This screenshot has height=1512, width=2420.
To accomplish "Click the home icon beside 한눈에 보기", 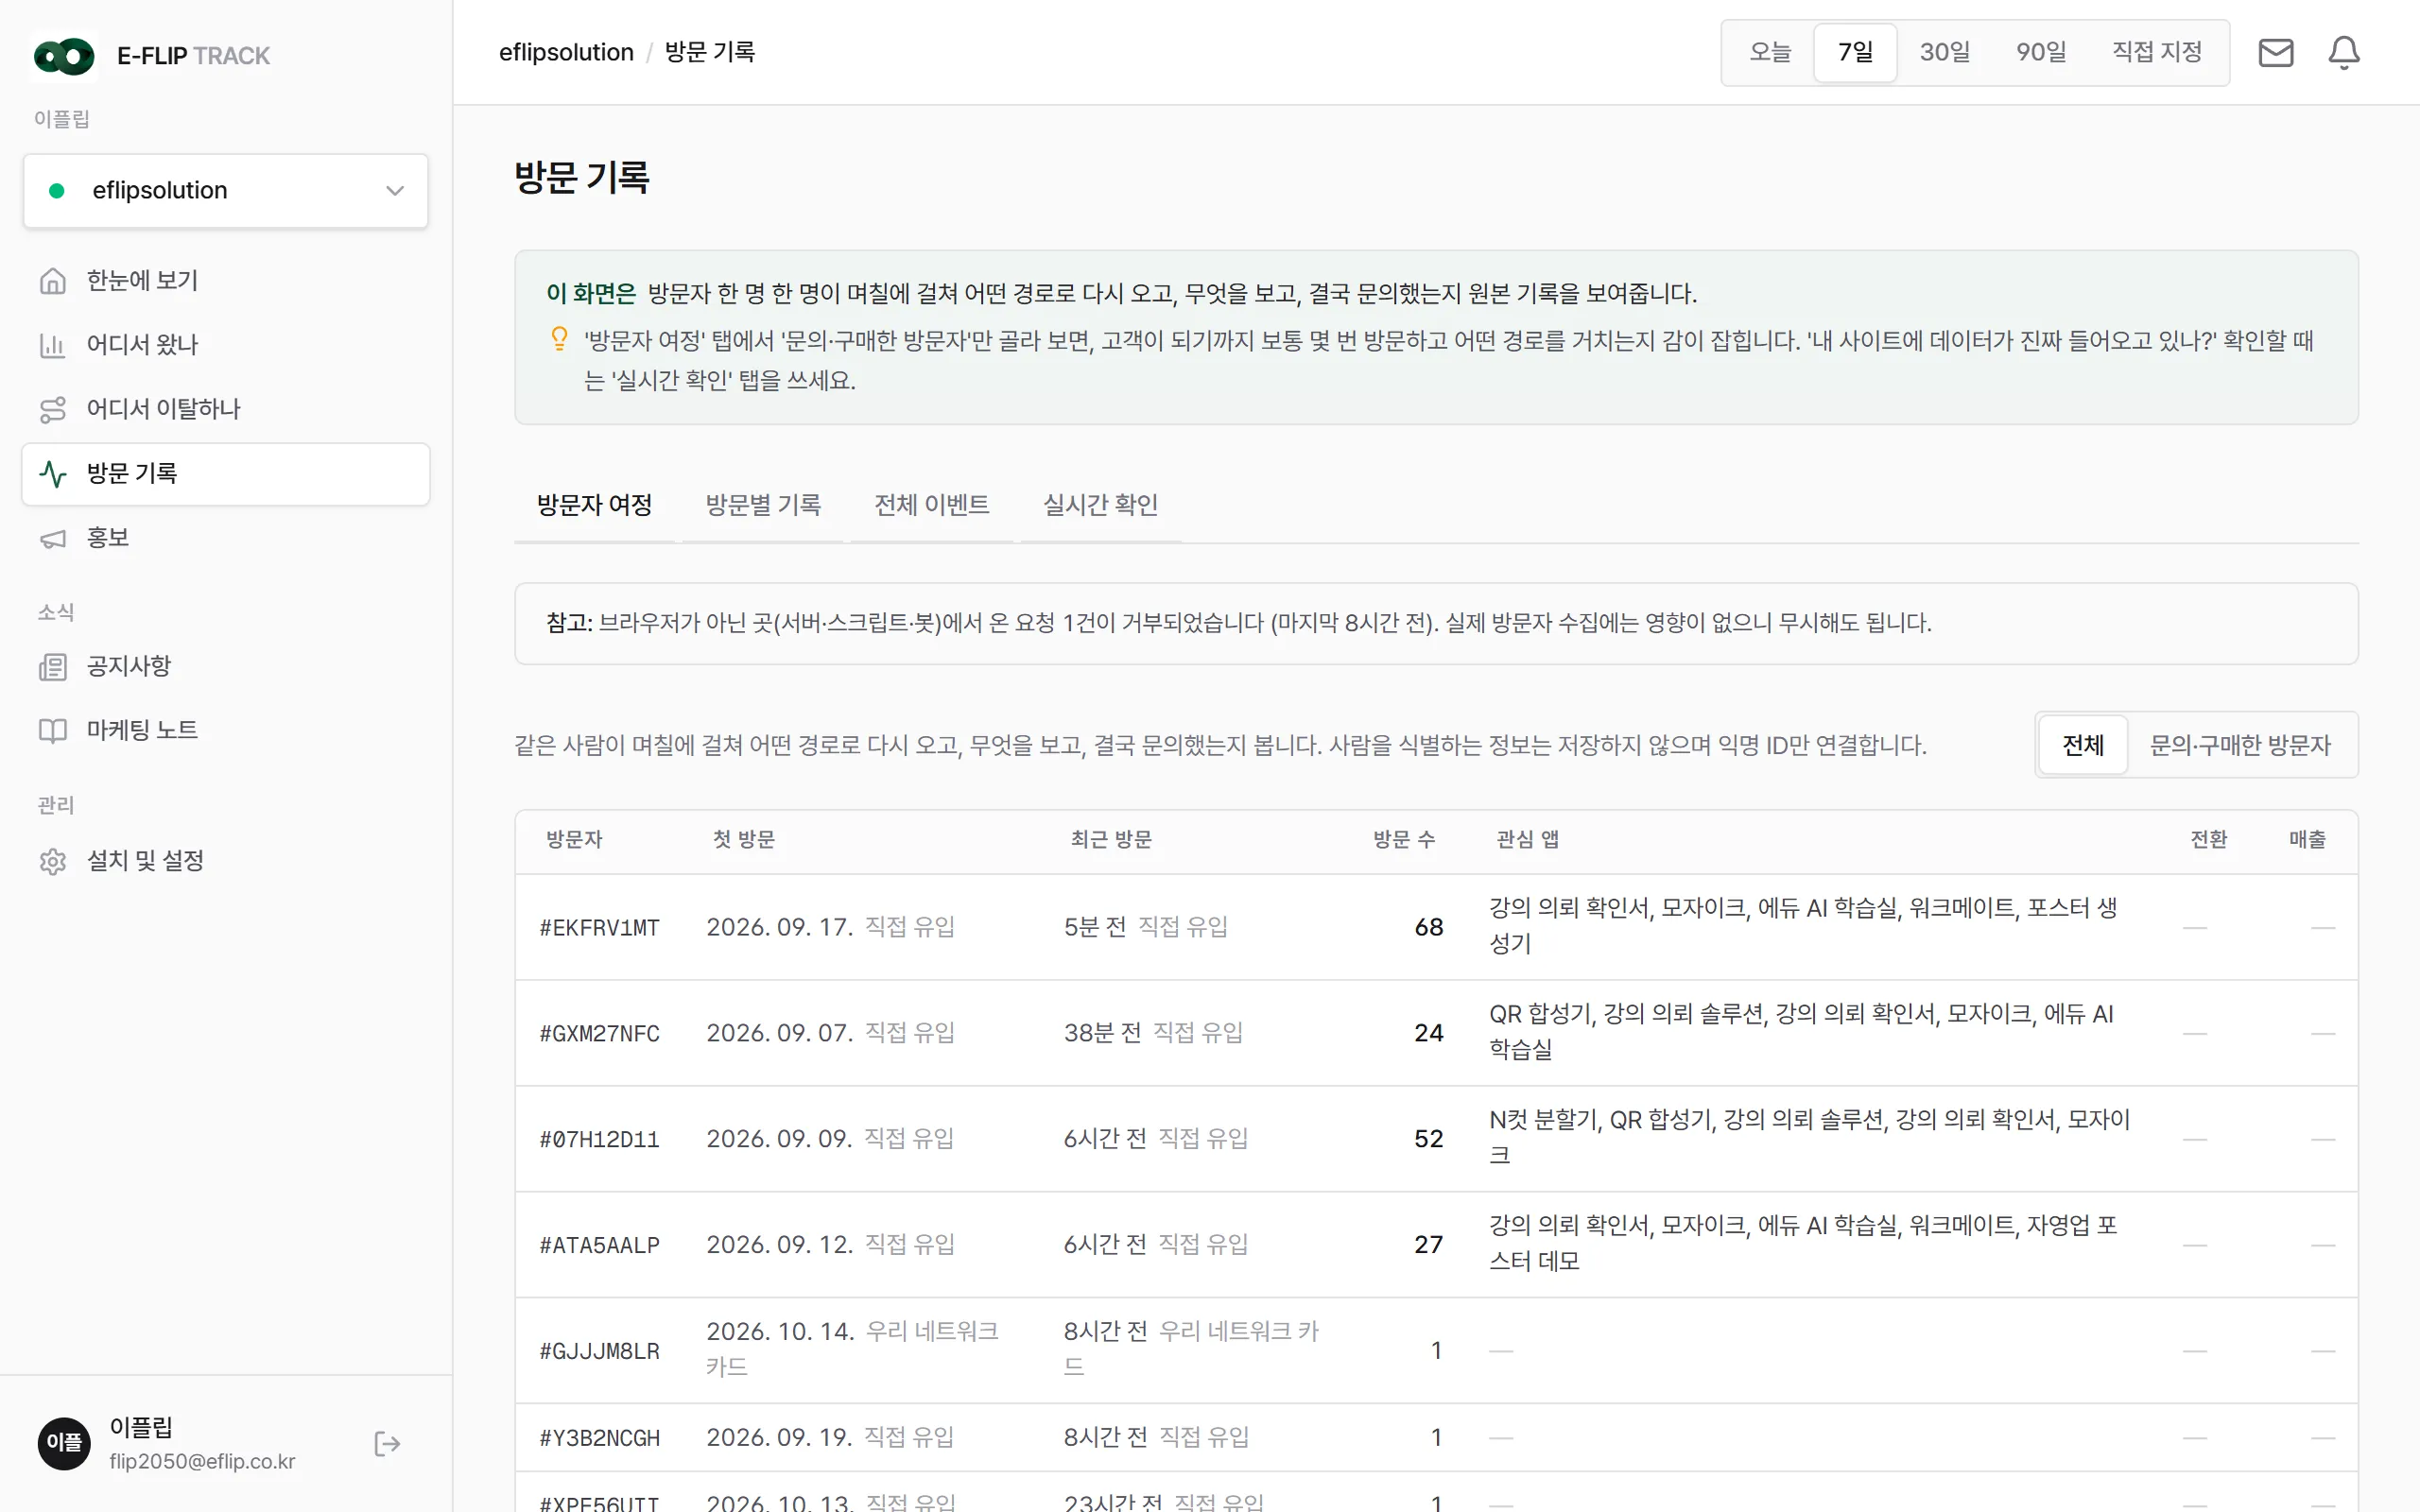I will 53,281.
